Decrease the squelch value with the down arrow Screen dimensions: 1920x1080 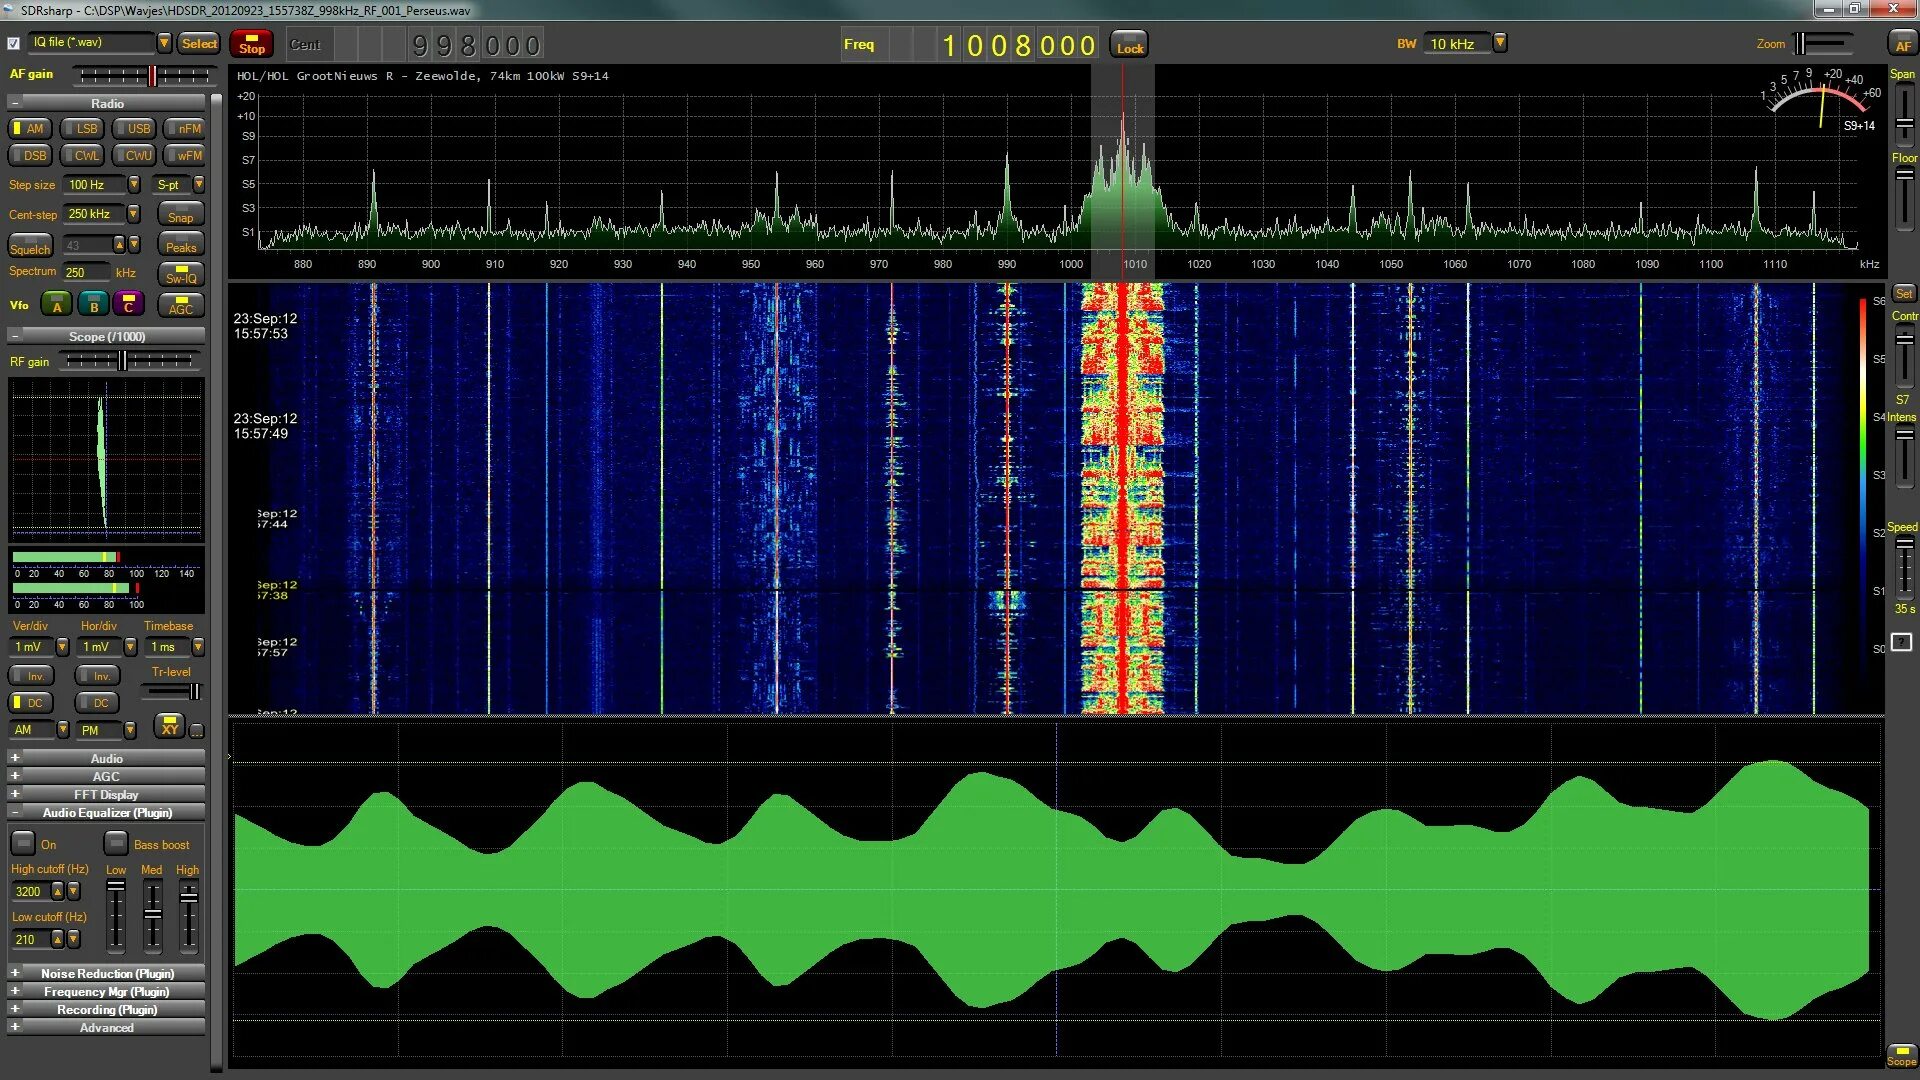tap(134, 245)
